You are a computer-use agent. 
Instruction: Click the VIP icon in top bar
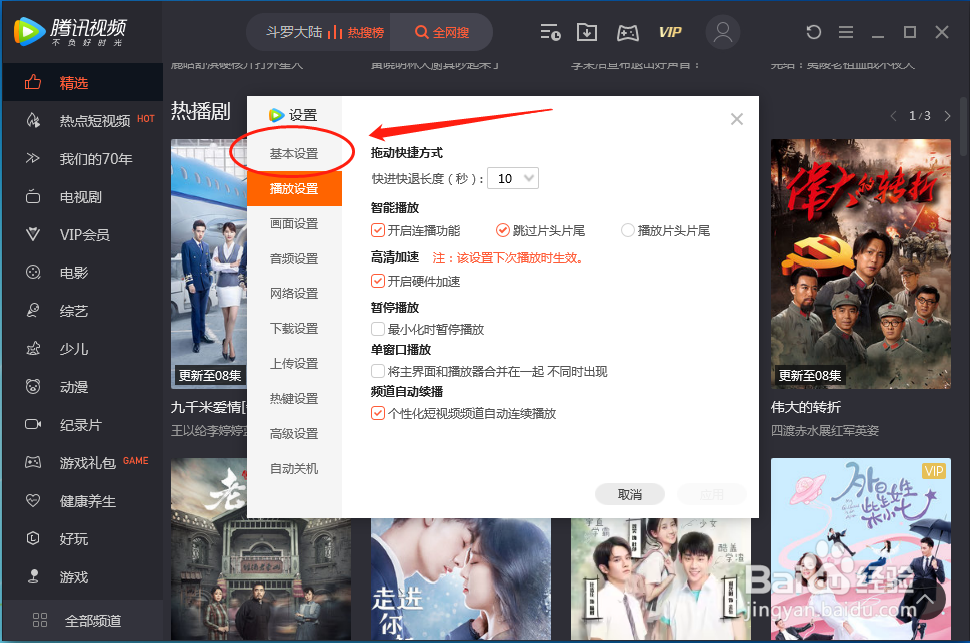click(x=670, y=32)
